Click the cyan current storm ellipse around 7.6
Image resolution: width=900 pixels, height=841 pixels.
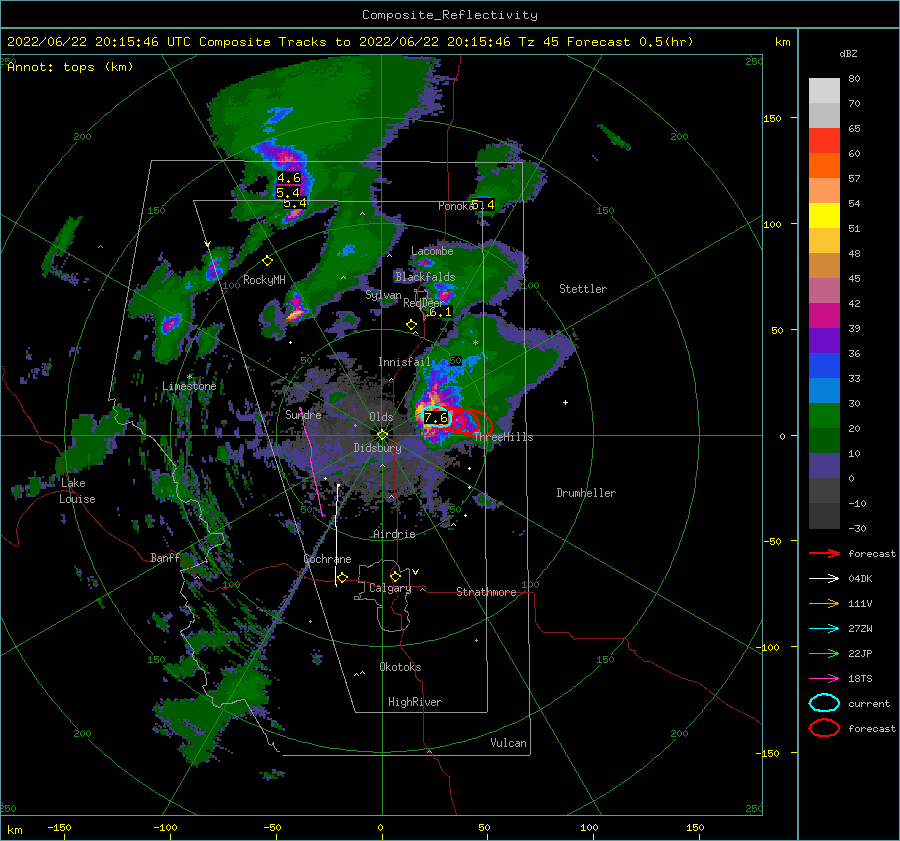pos(436,417)
